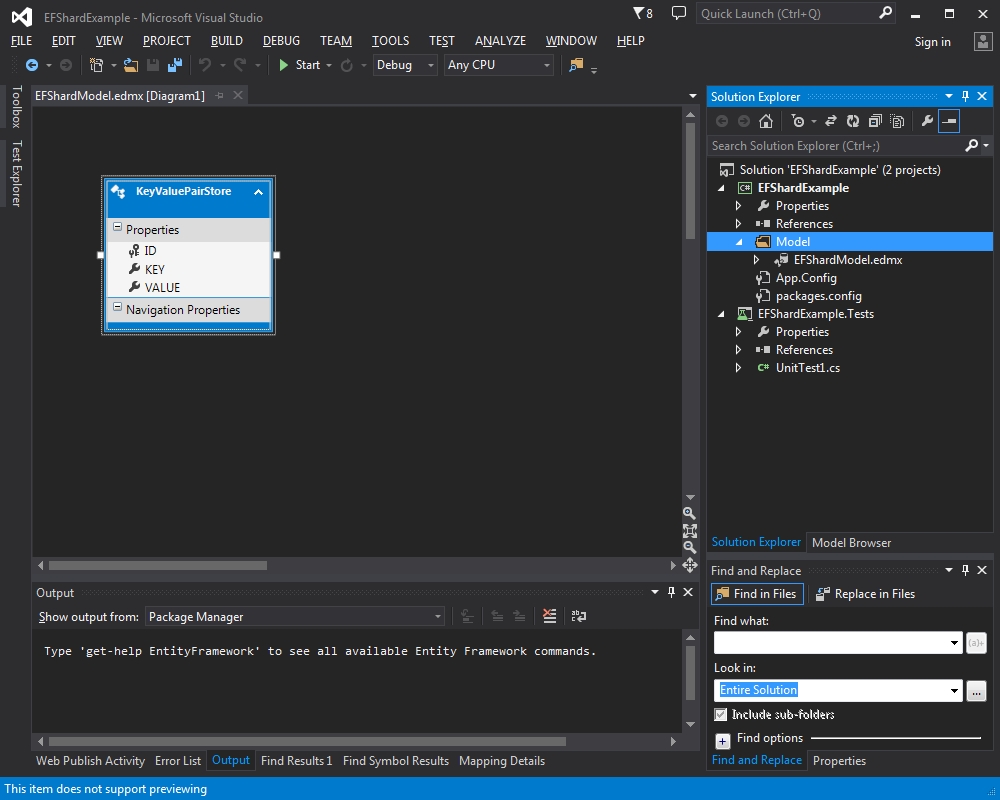Click the New Project toolbar icon
Viewport: 1000px width, 800px height.
point(96,65)
